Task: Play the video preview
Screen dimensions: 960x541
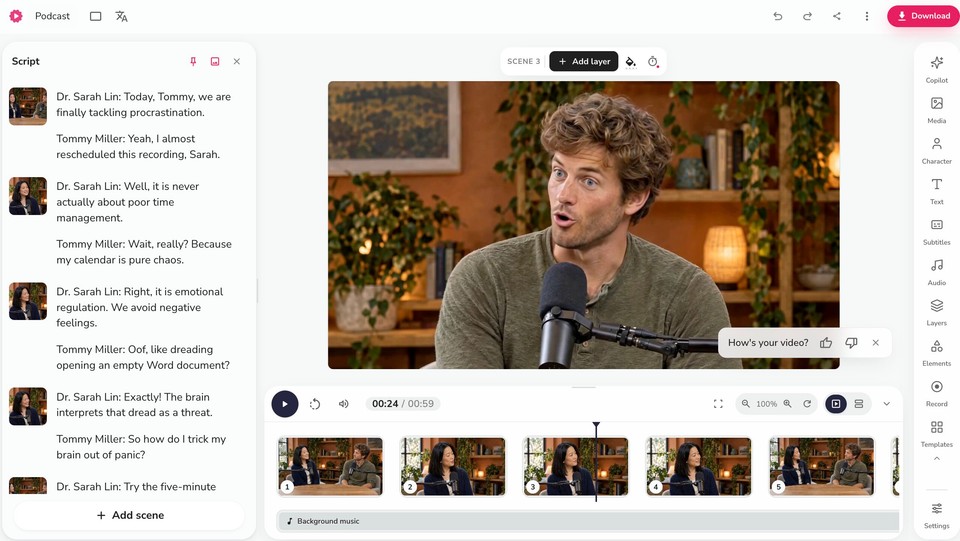Action: click(x=285, y=404)
